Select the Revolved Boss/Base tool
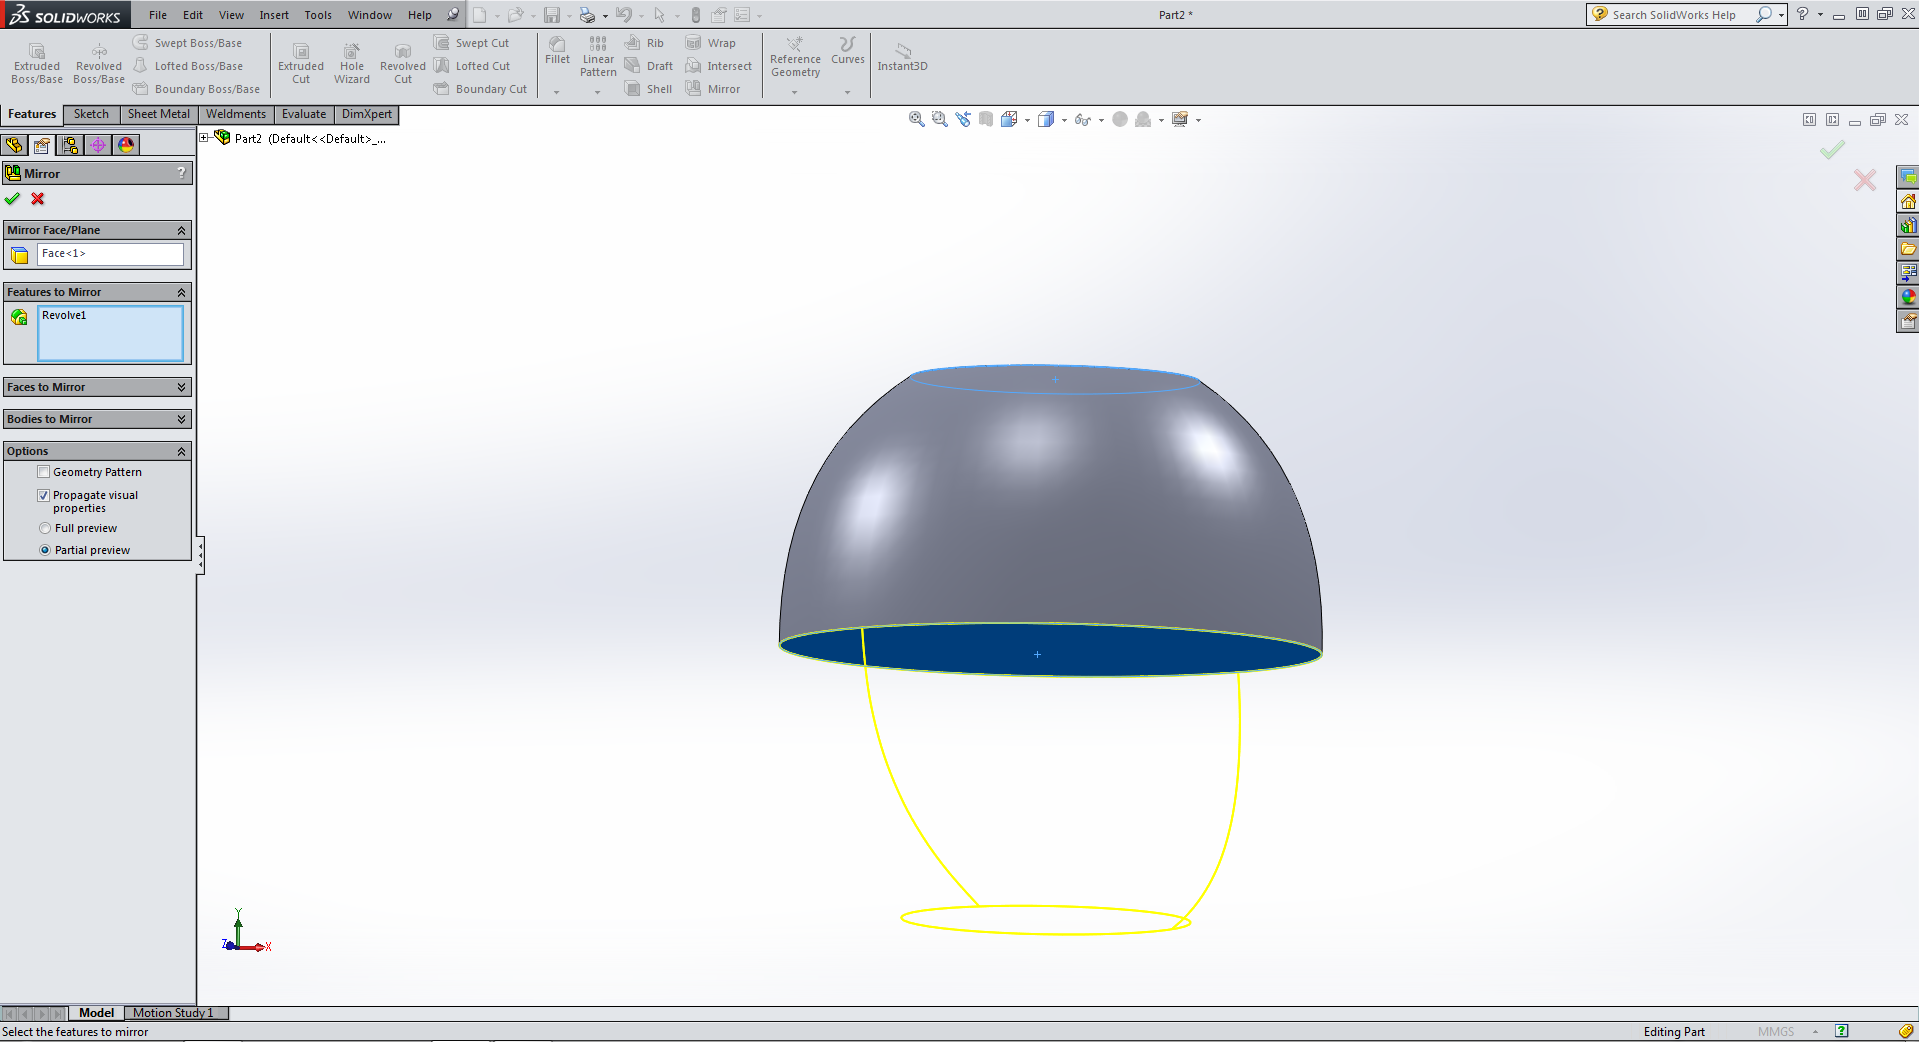The image size is (1919, 1042). 99,64
